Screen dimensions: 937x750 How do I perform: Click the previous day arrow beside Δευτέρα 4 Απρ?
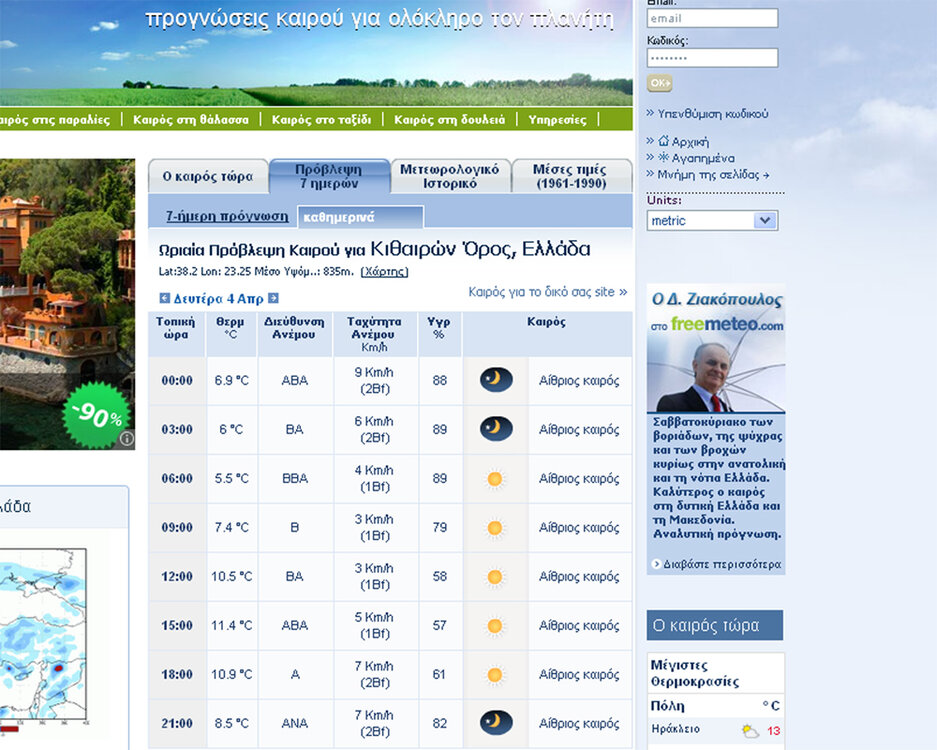click(x=165, y=298)
